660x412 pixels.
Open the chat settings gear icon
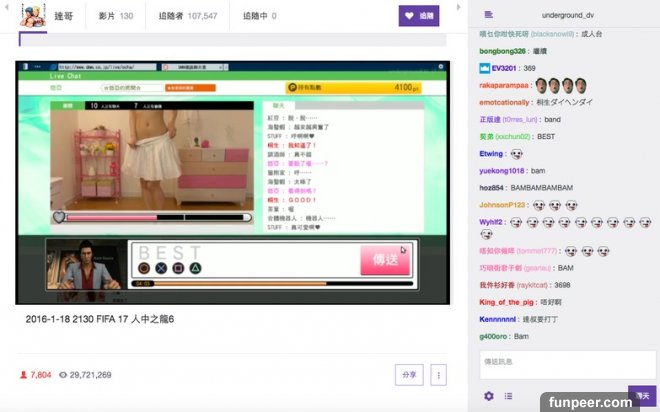[x=489, y=396]
